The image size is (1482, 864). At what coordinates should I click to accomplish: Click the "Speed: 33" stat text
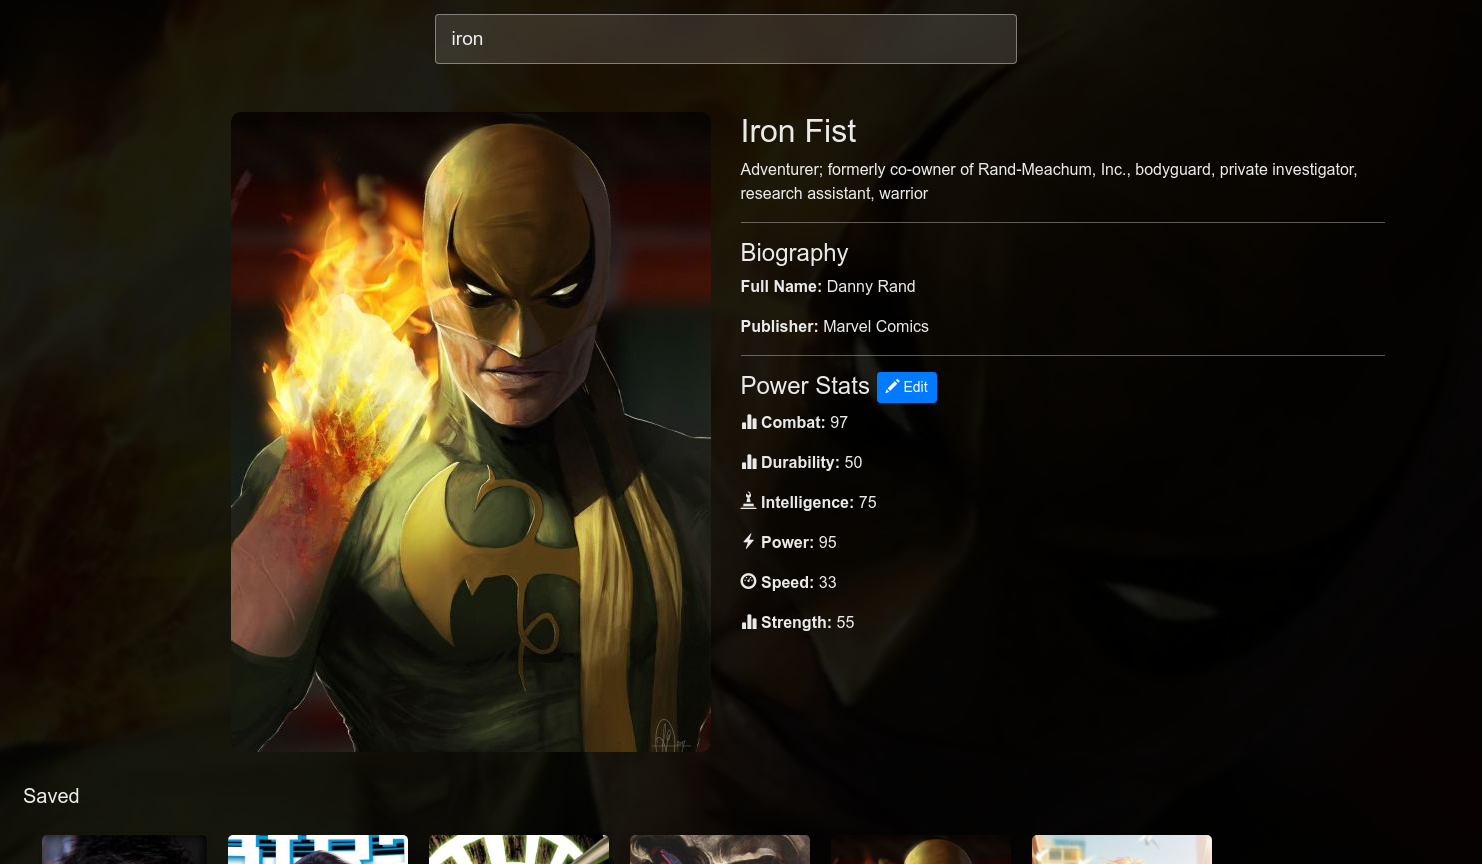tap(798, 582)
